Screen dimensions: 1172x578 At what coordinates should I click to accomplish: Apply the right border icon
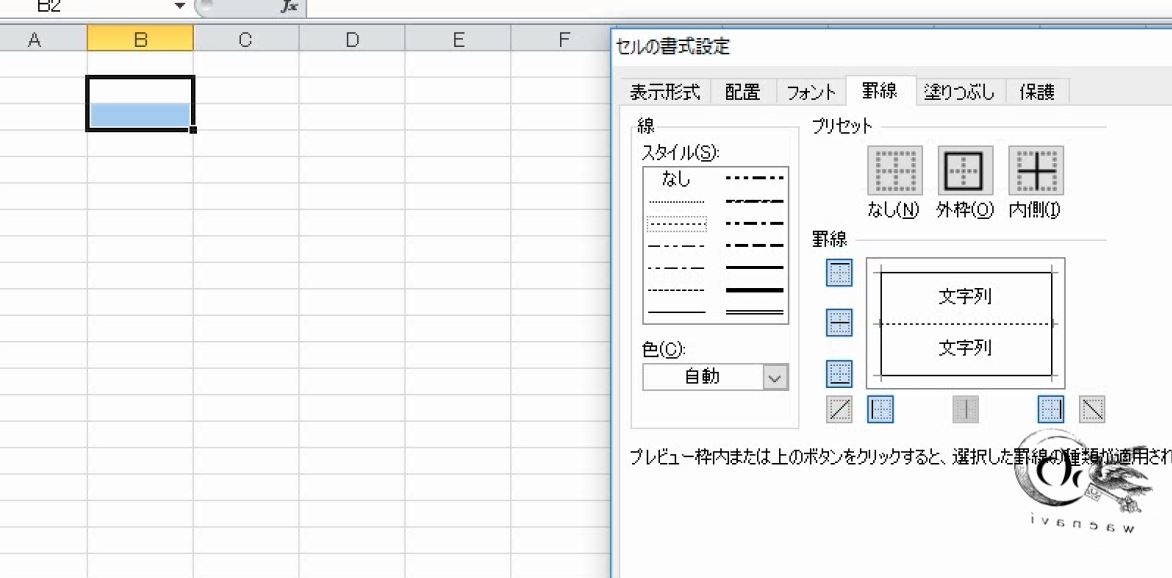1049,408
